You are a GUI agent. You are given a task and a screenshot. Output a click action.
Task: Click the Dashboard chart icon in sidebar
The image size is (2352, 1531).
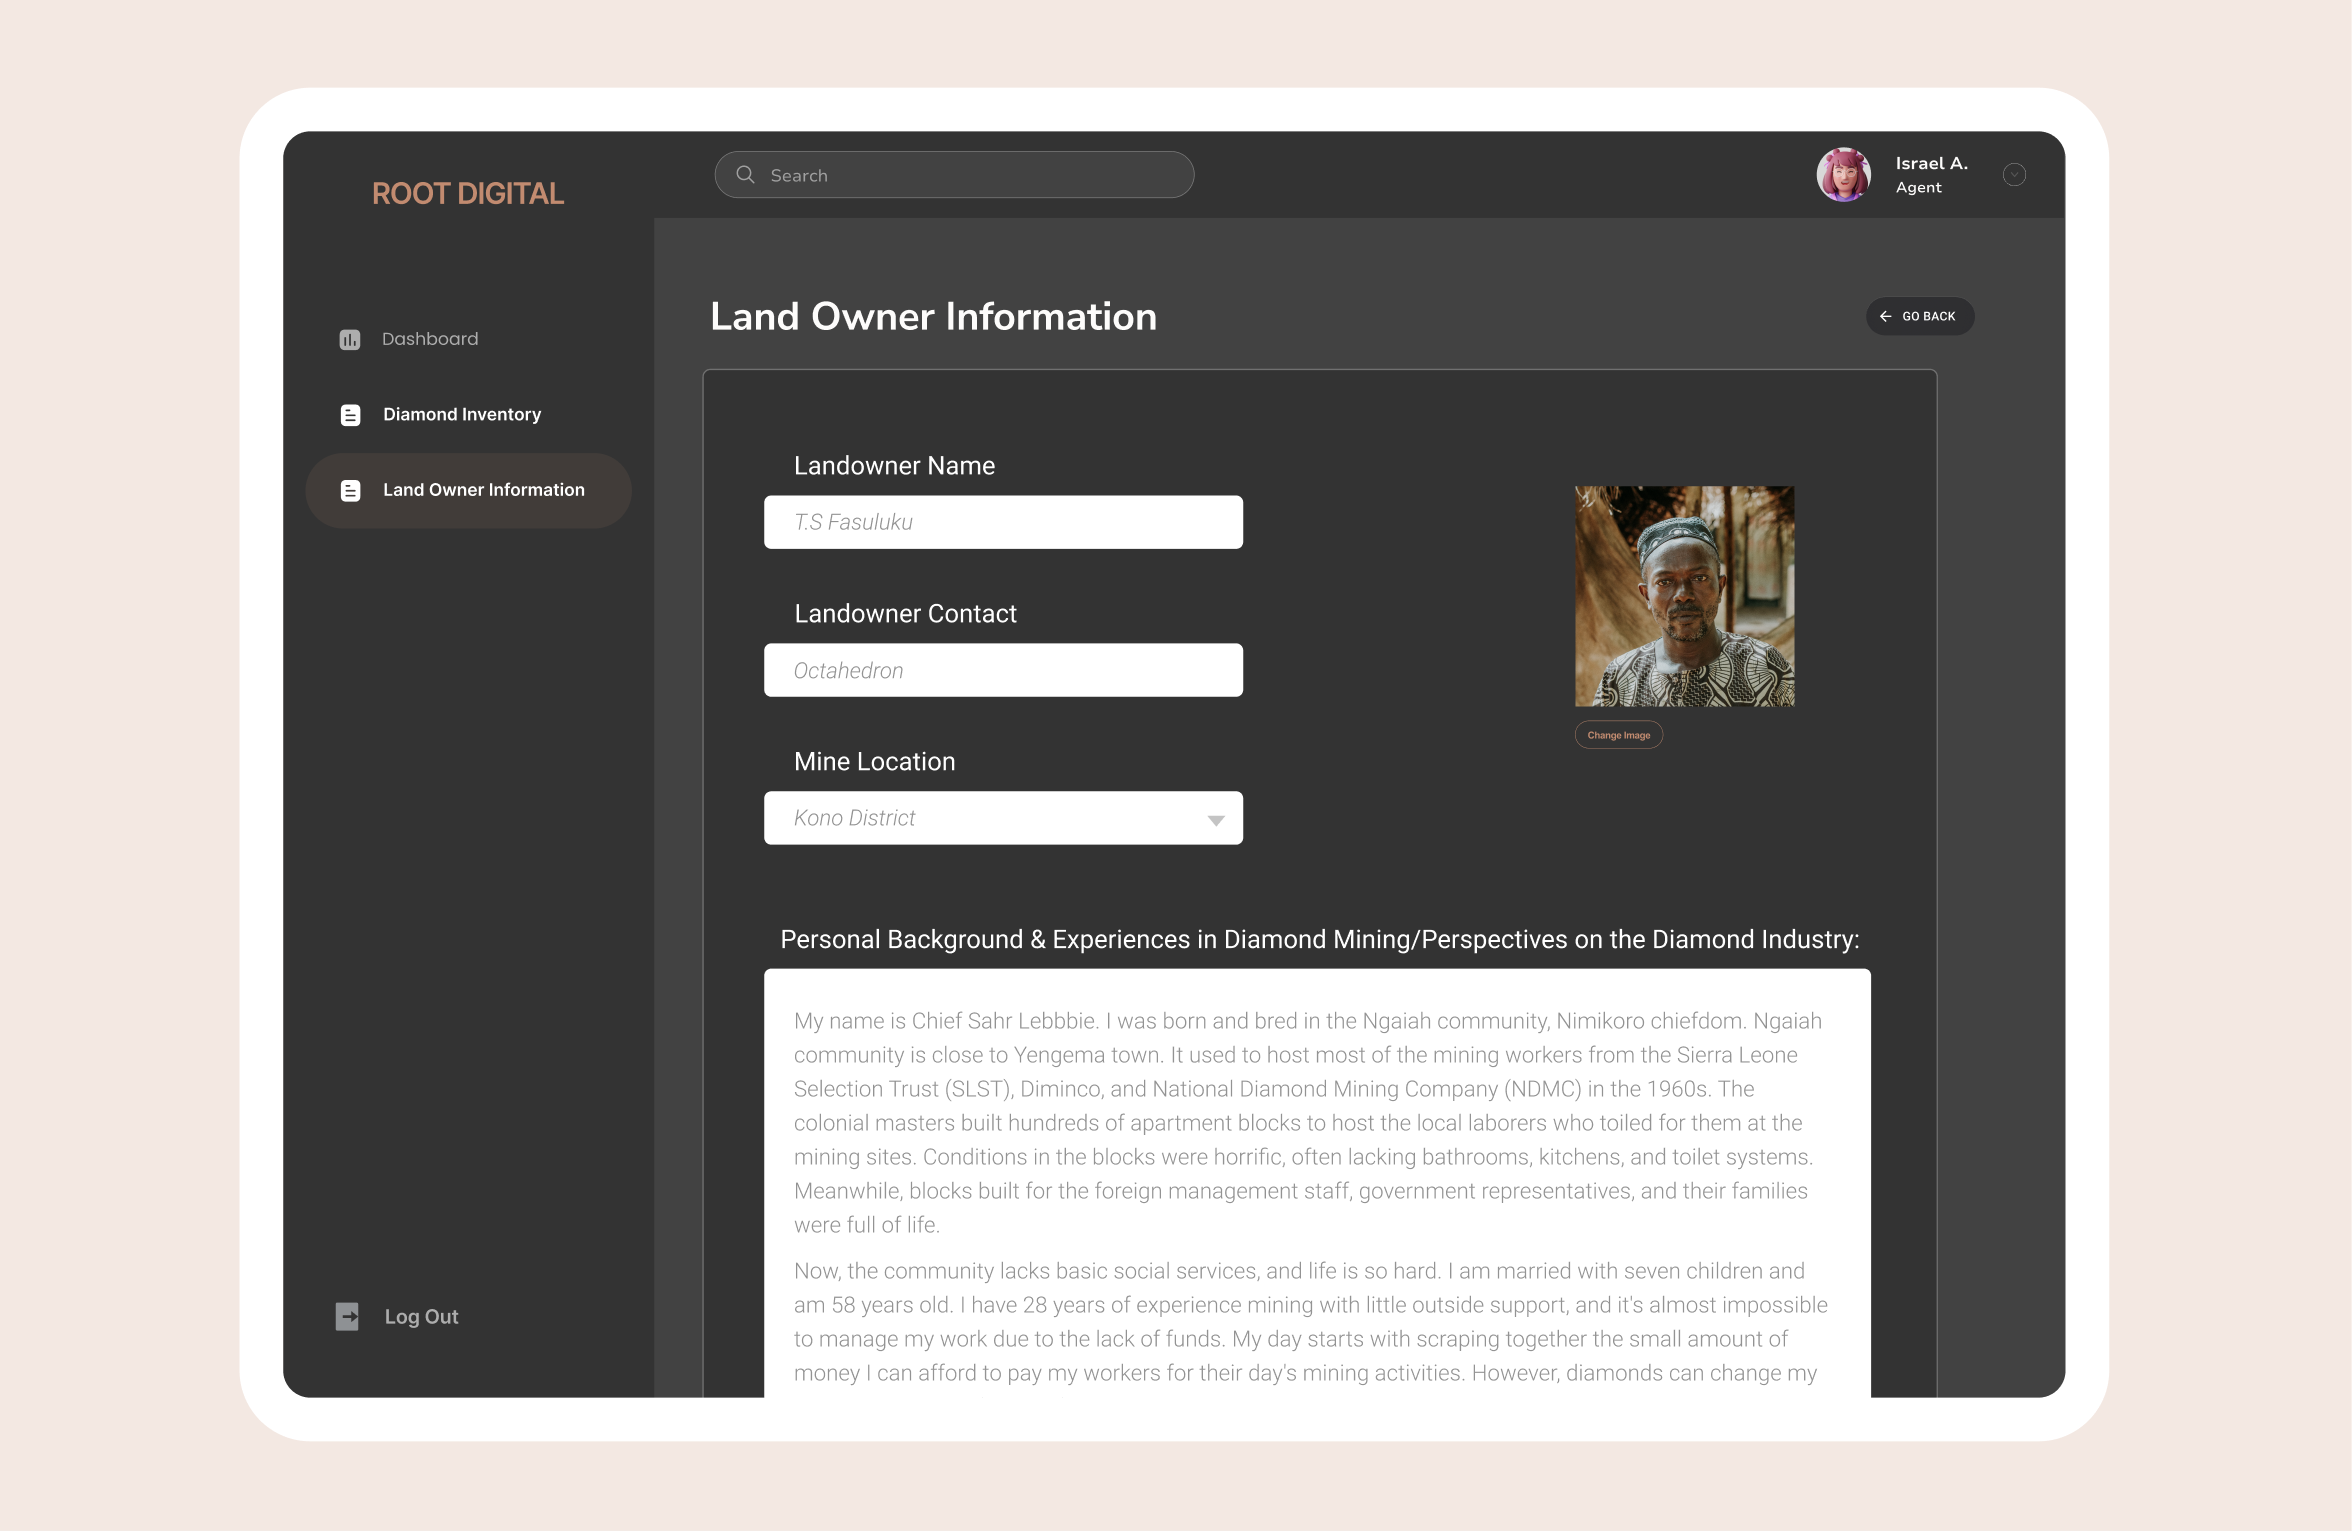pyautogui.click(x=349, y=340)
